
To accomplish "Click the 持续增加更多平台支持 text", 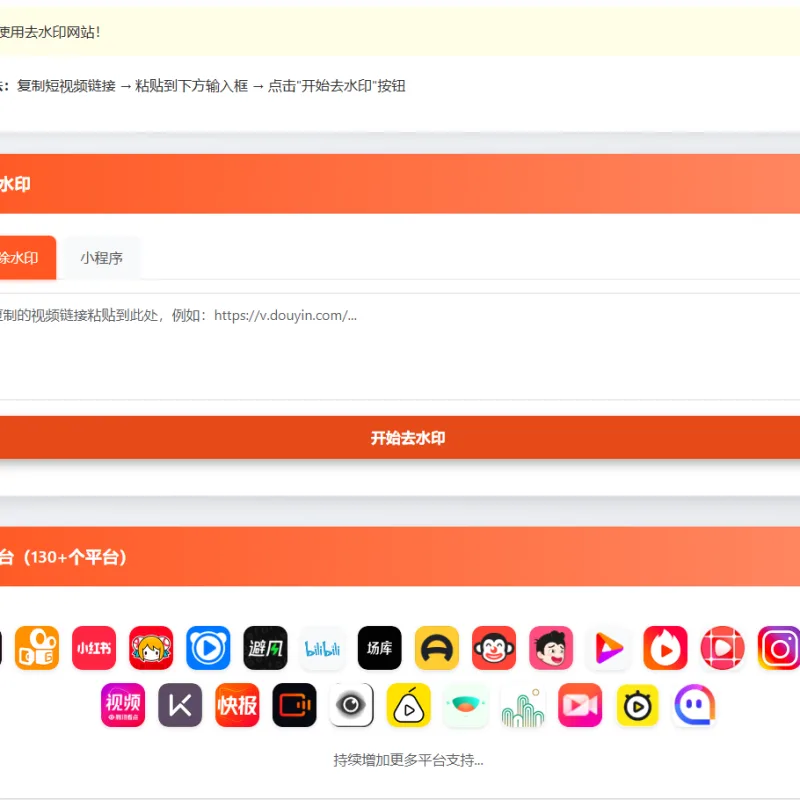I will [x=408, y=760].
